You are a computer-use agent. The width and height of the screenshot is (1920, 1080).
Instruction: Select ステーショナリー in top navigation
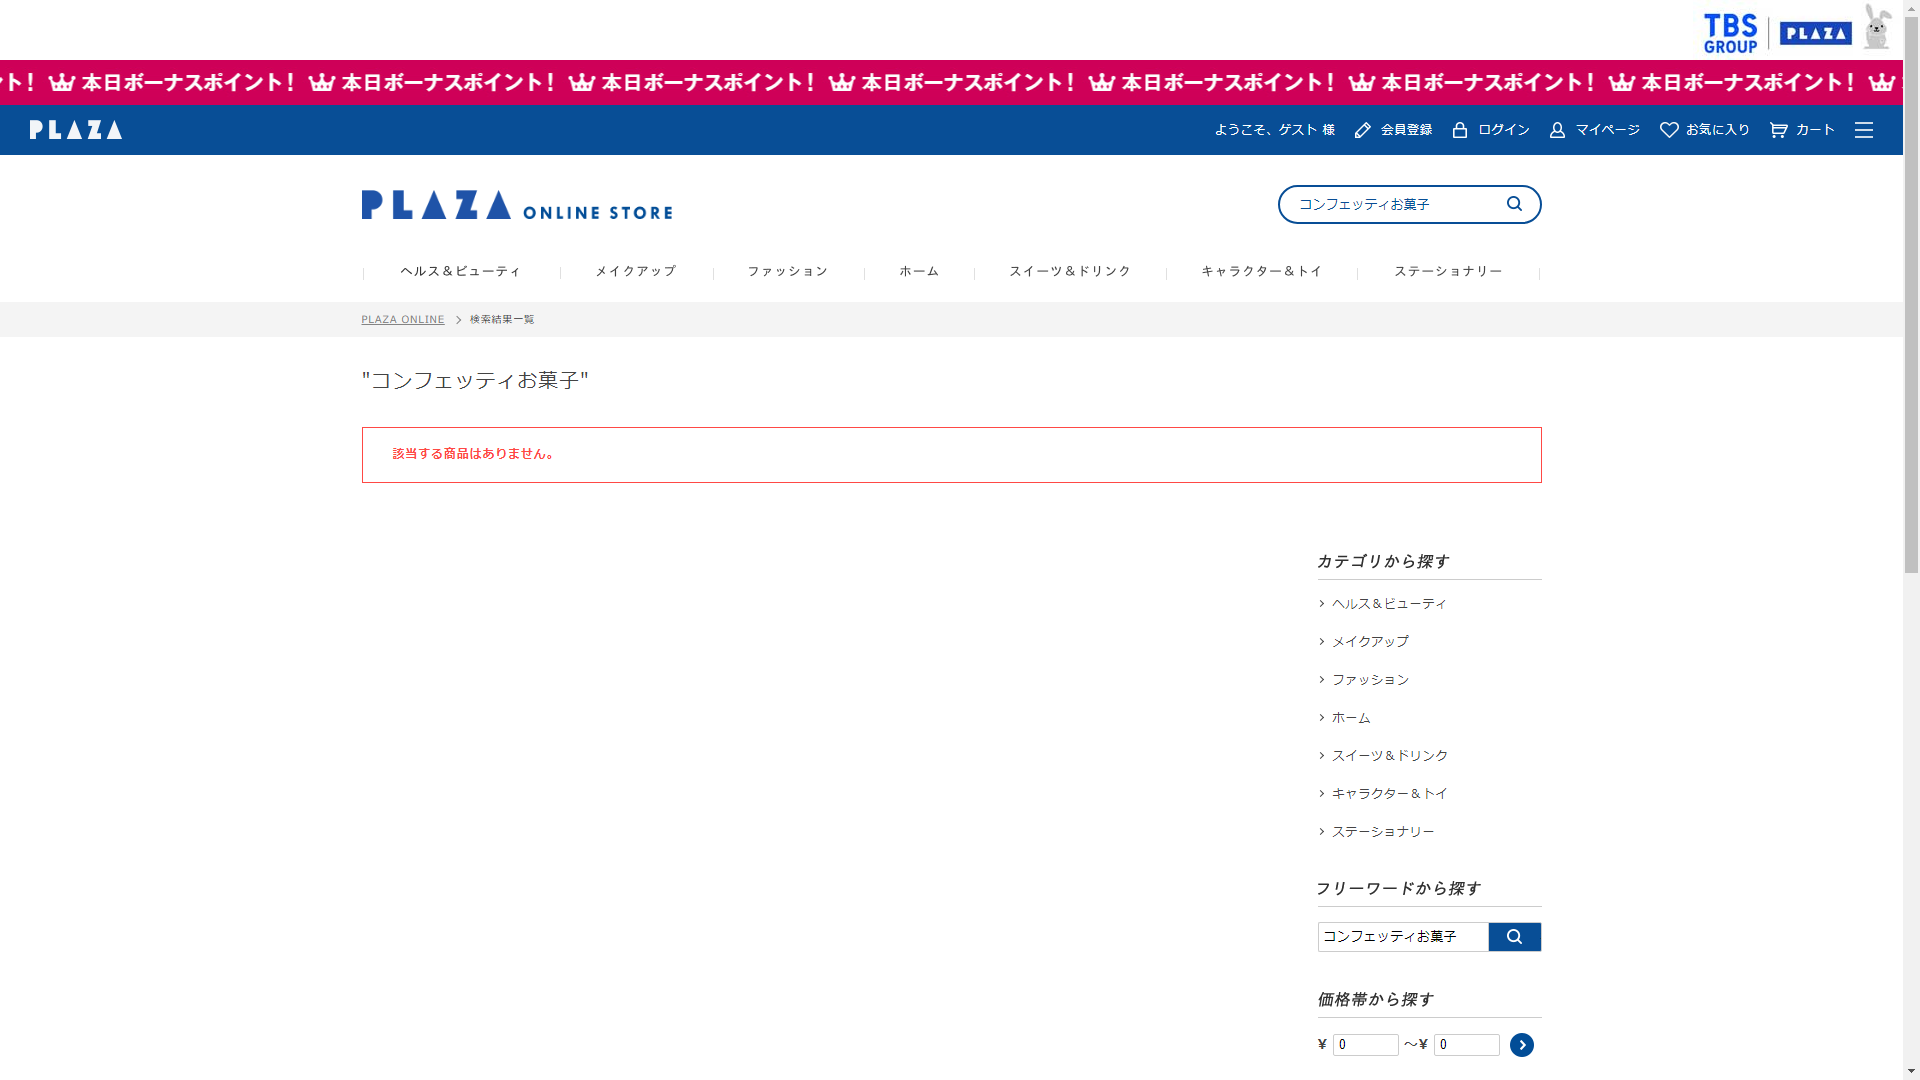click(1447, 271)
